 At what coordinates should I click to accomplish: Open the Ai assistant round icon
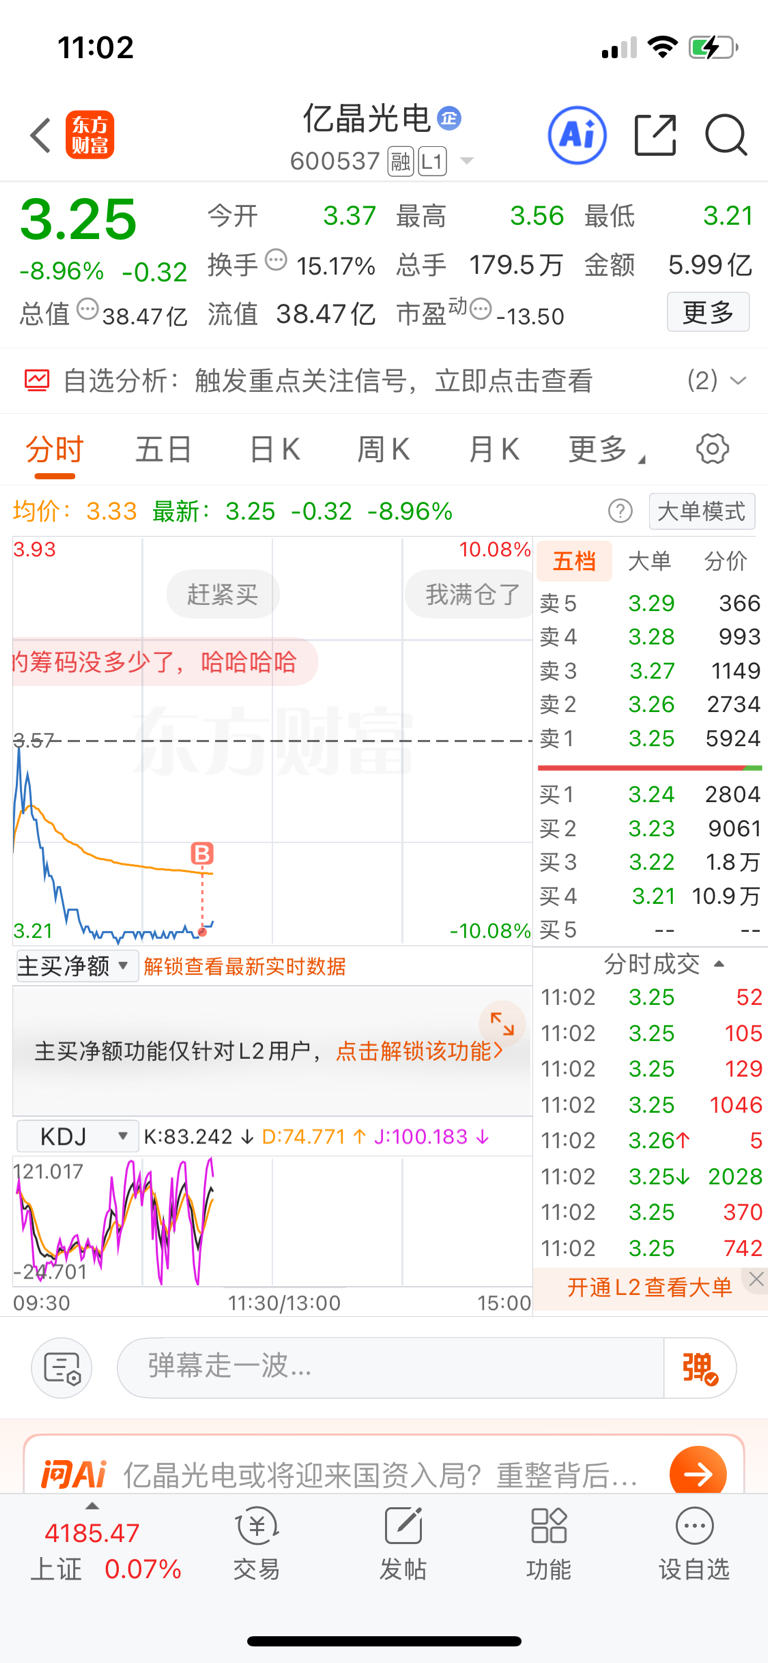577,135
